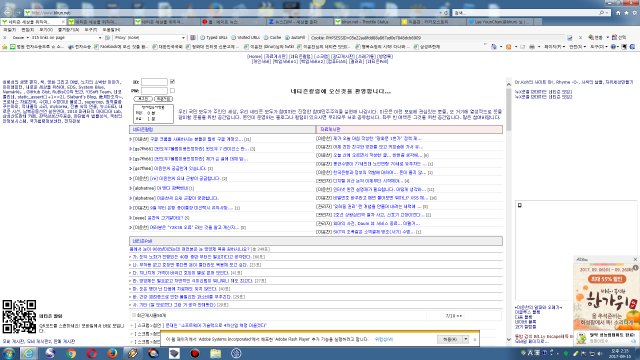Screen dimensions: 640x360
Task: Close the first browser tab
Action: (63, 22)
